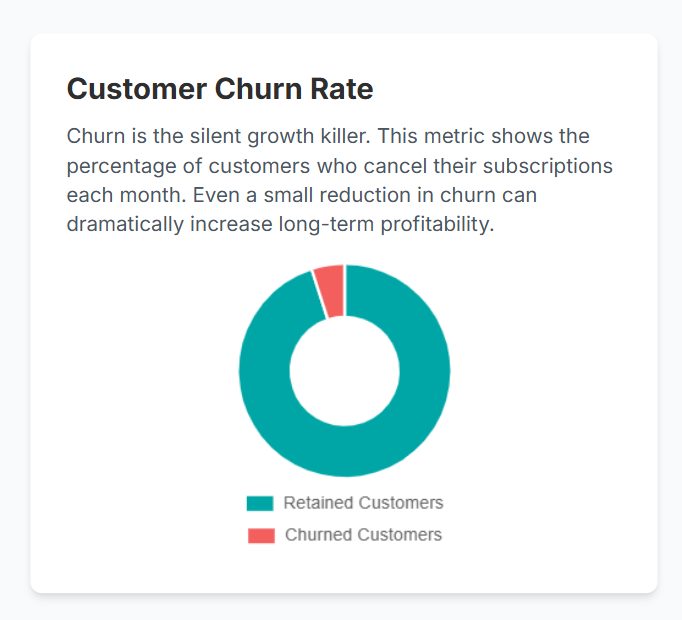Click the word "Churn" in the heading
This screenshot has height=620, width=682.
pyautogui.click(x=255, y=89)
